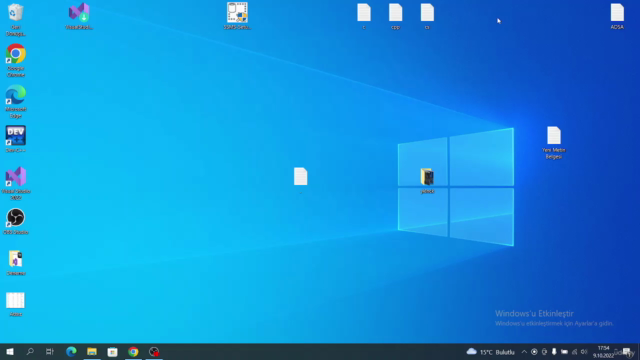Select the OBS Studio desktop shortcut
Image resolution: width=640 pixels, height=360 pixels.
pos(16,222)
